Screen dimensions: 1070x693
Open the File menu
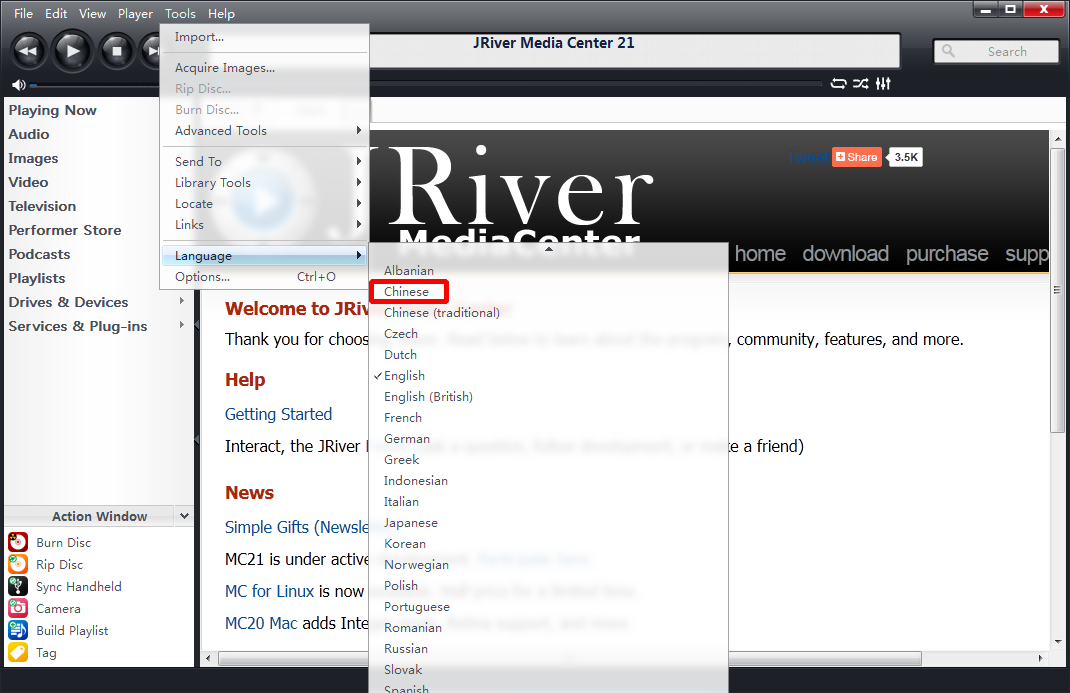point(23,14)
